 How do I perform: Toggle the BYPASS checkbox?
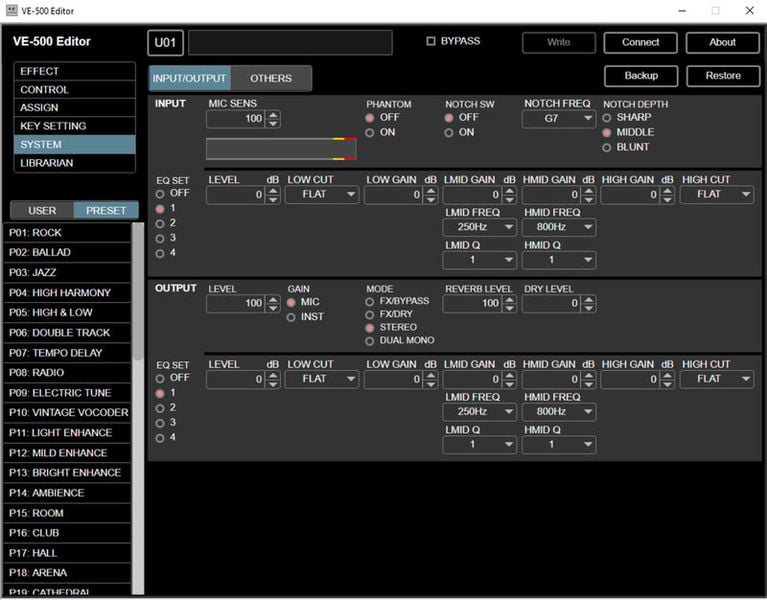(430, 41)
